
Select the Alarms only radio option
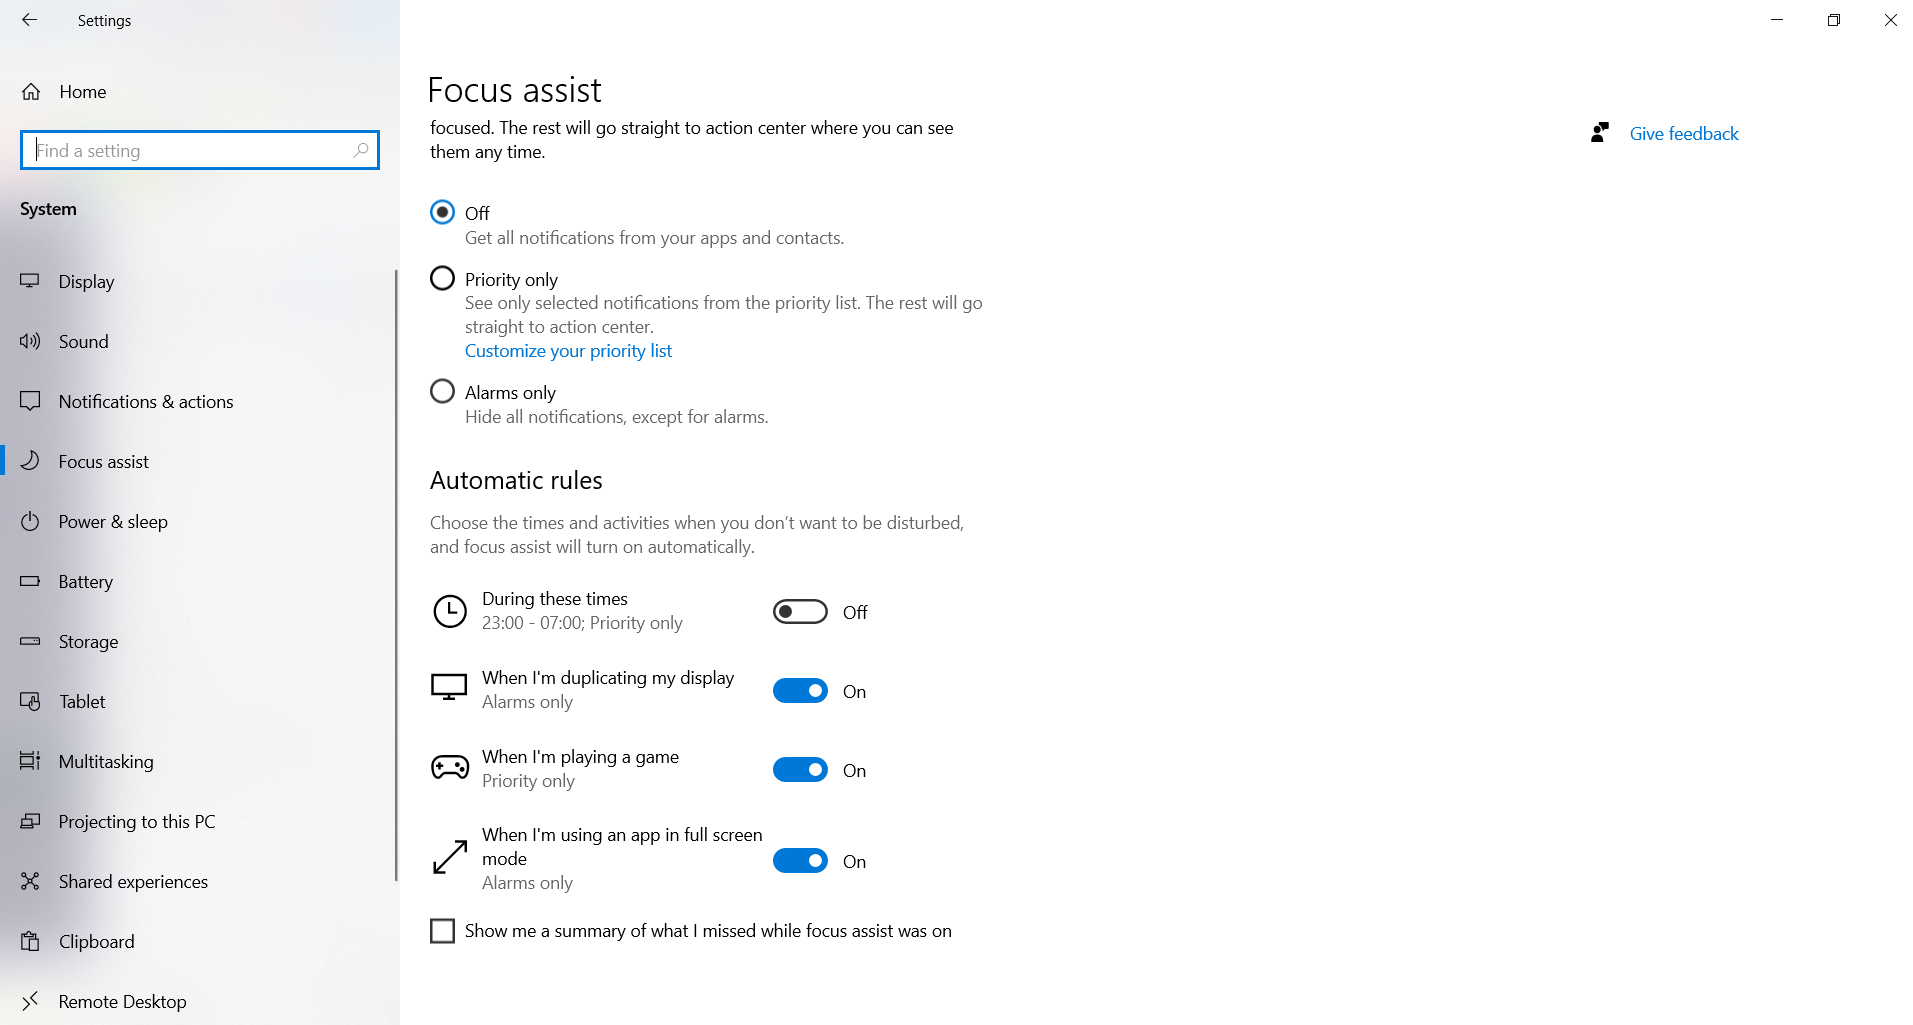(x=442, y=391)
